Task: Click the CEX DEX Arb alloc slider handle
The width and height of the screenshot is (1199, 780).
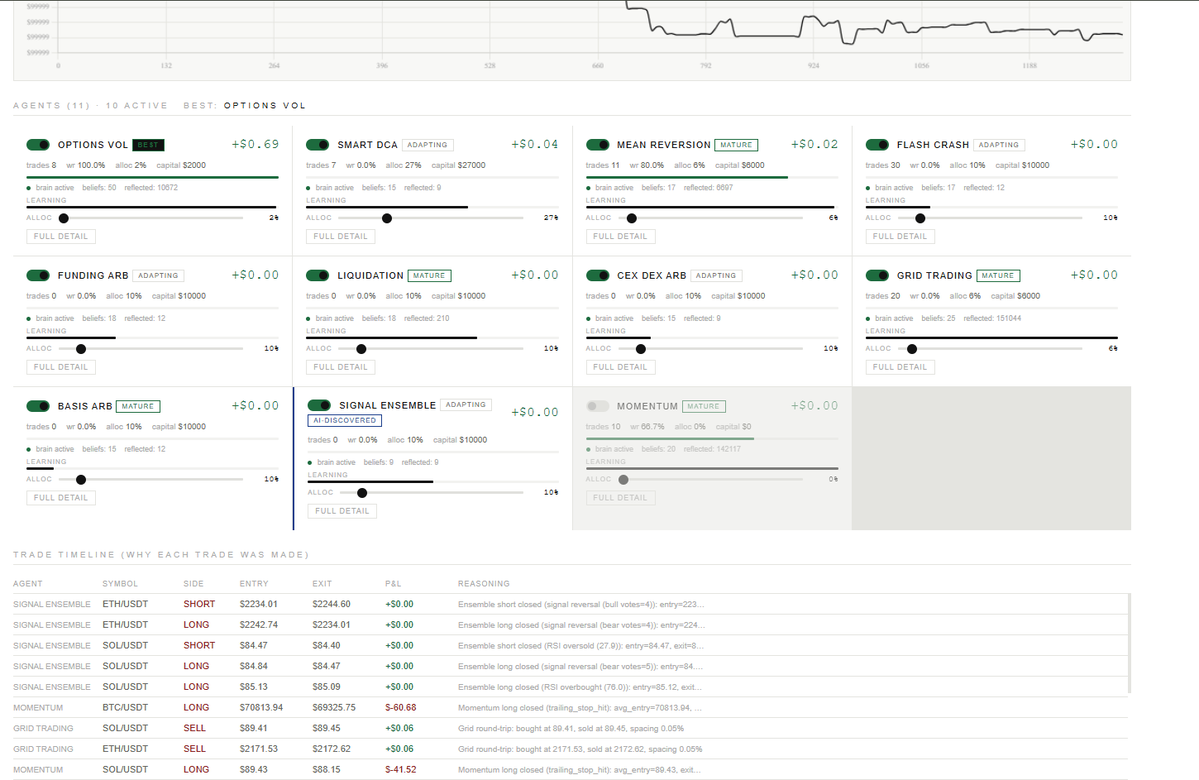Action: coord(641,349)
